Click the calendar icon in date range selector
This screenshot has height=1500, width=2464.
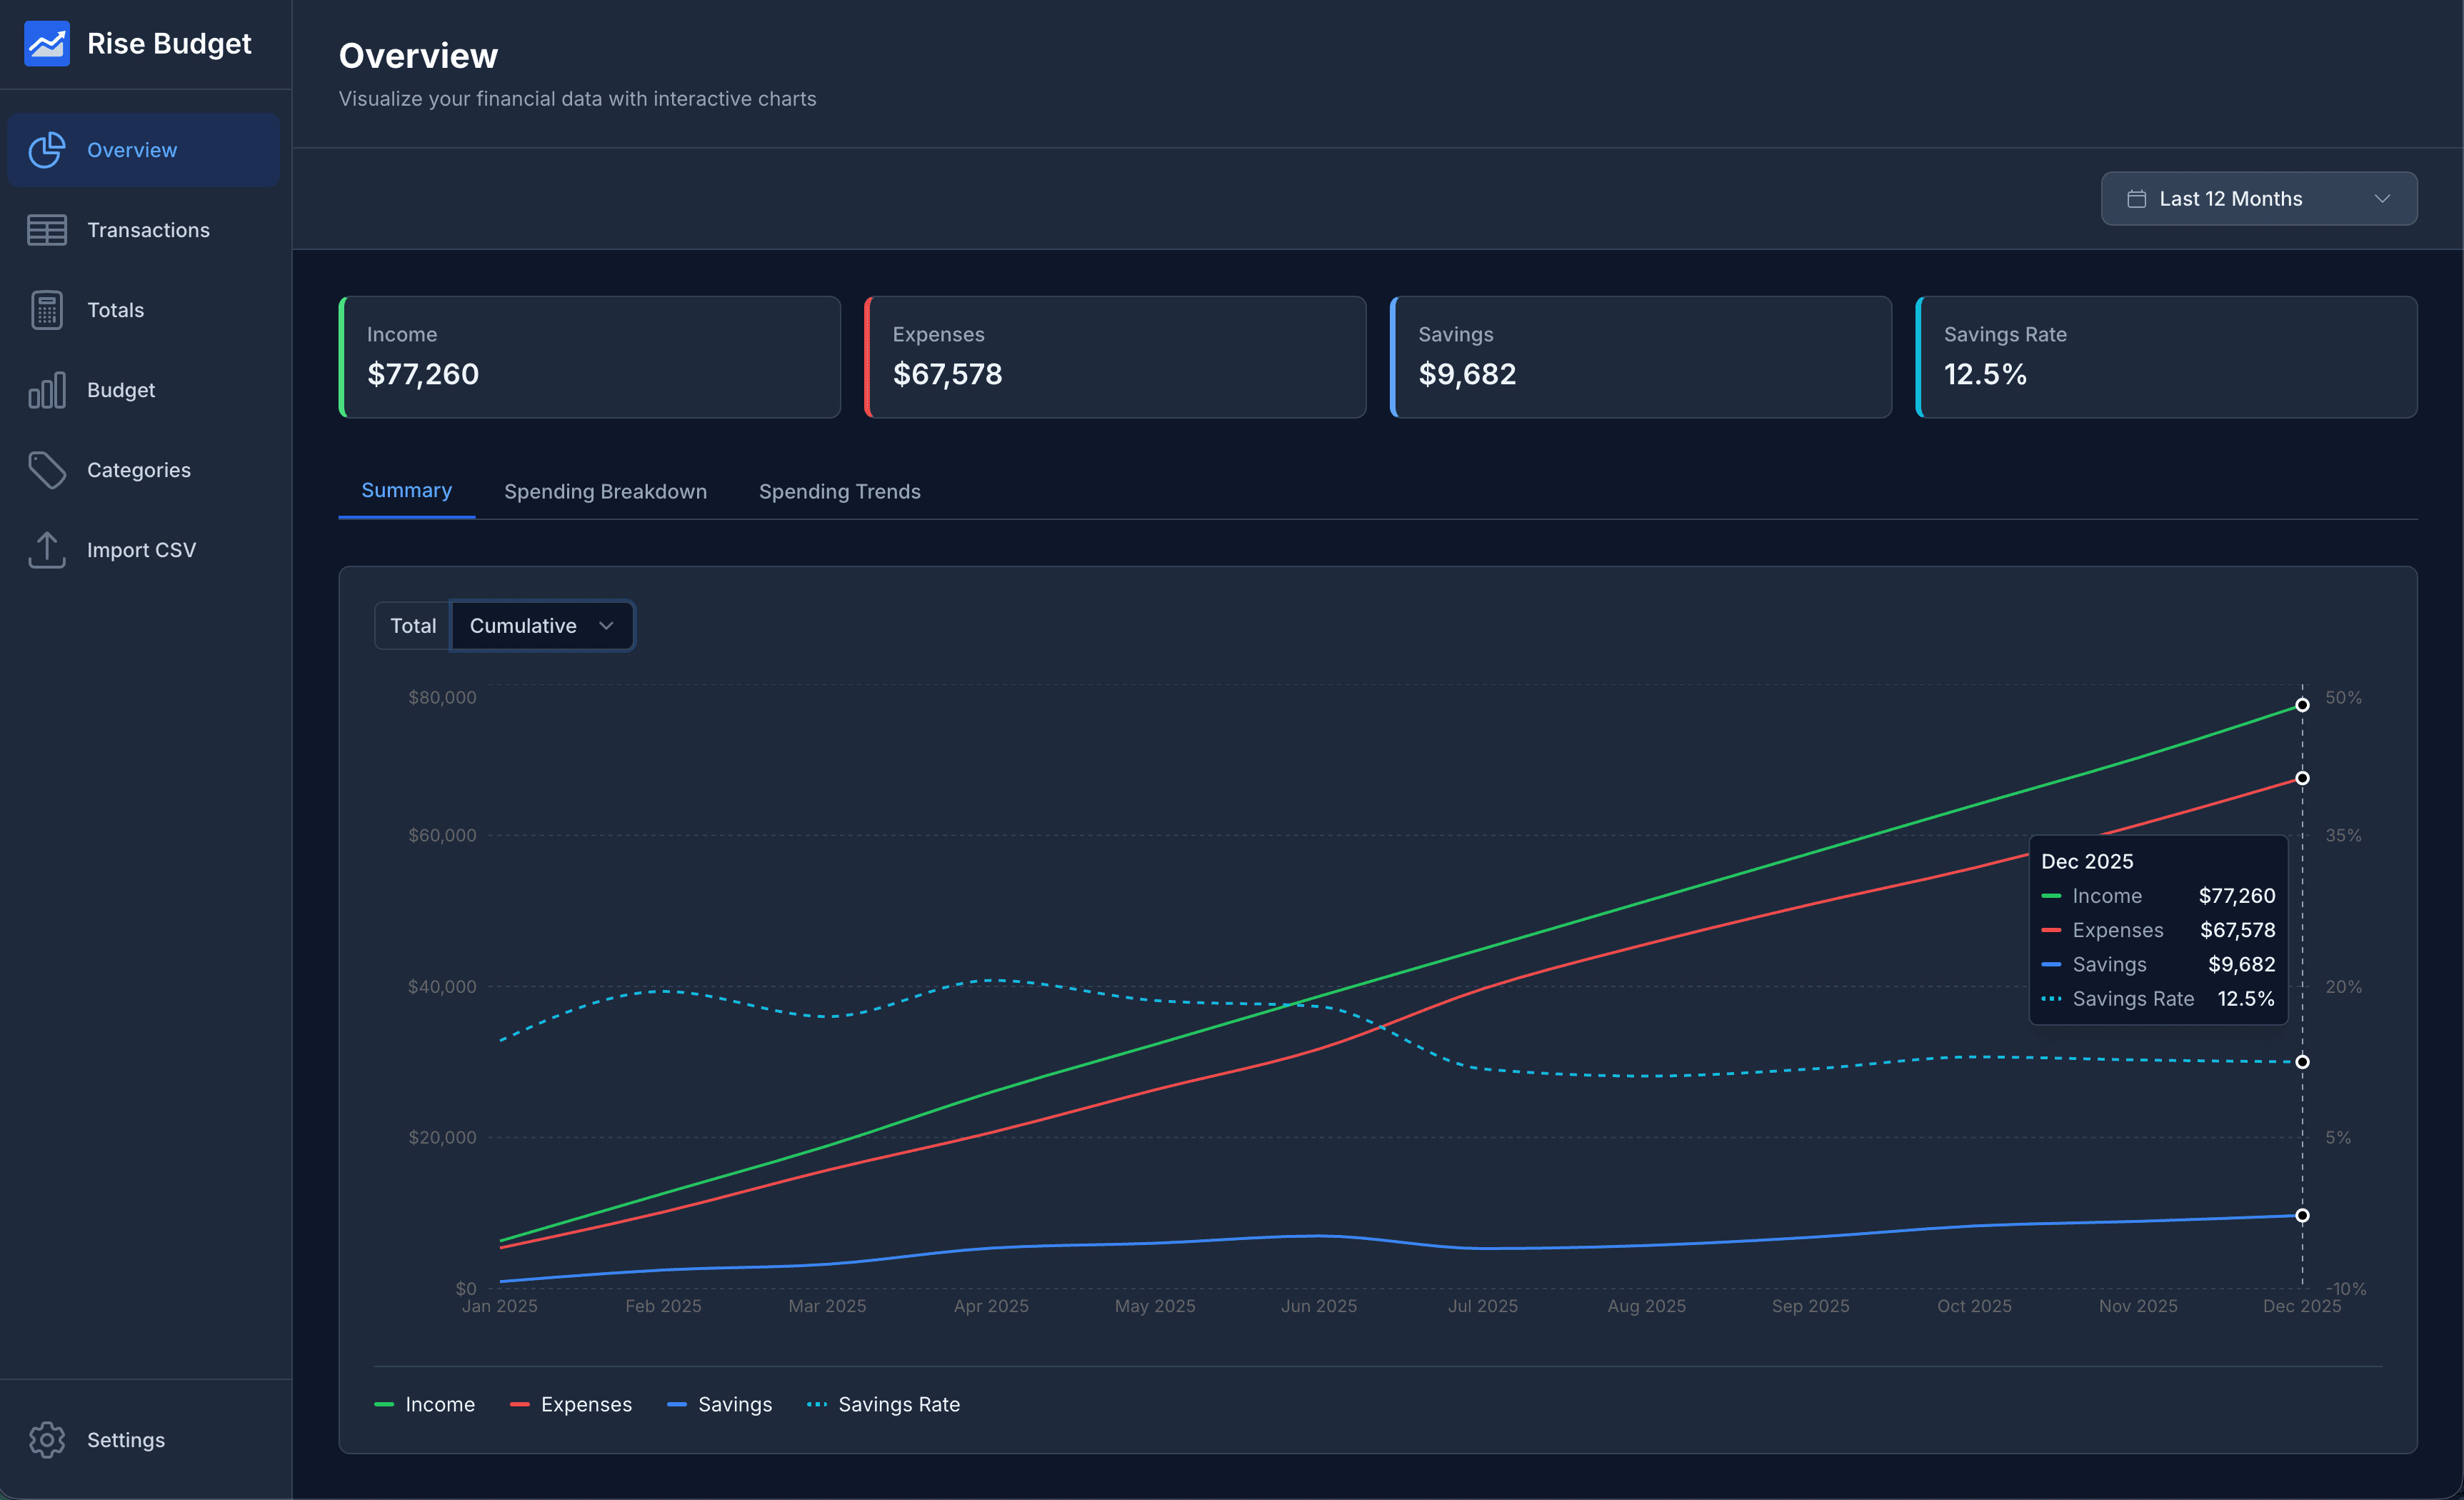point(2138,198)
